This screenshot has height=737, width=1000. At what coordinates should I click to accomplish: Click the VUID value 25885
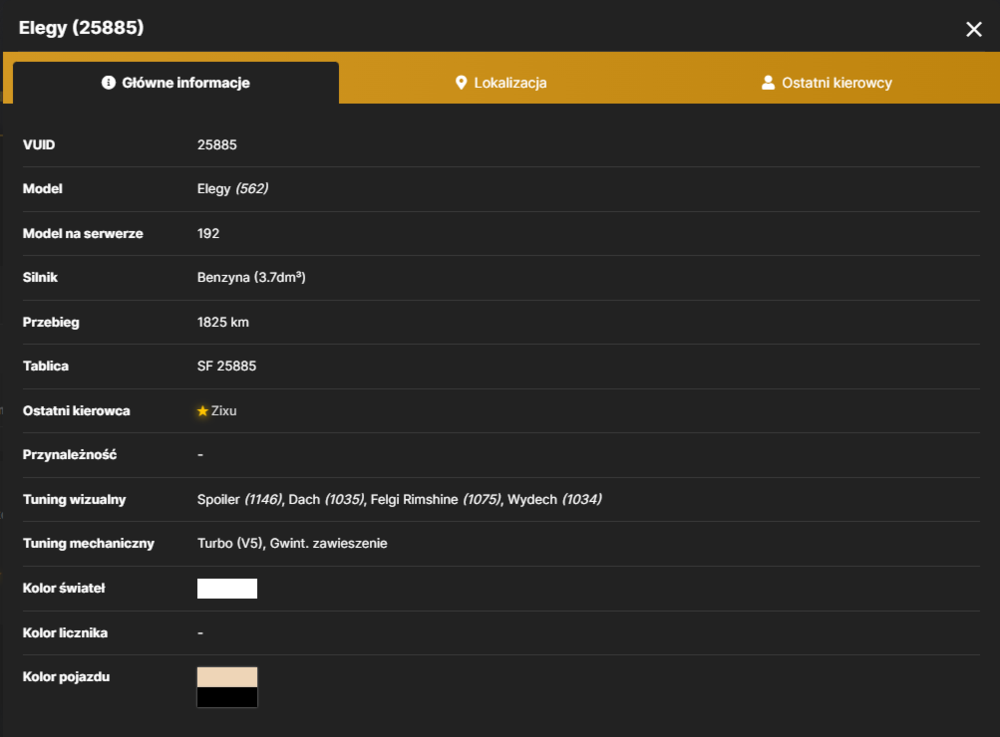coord(217,145)
